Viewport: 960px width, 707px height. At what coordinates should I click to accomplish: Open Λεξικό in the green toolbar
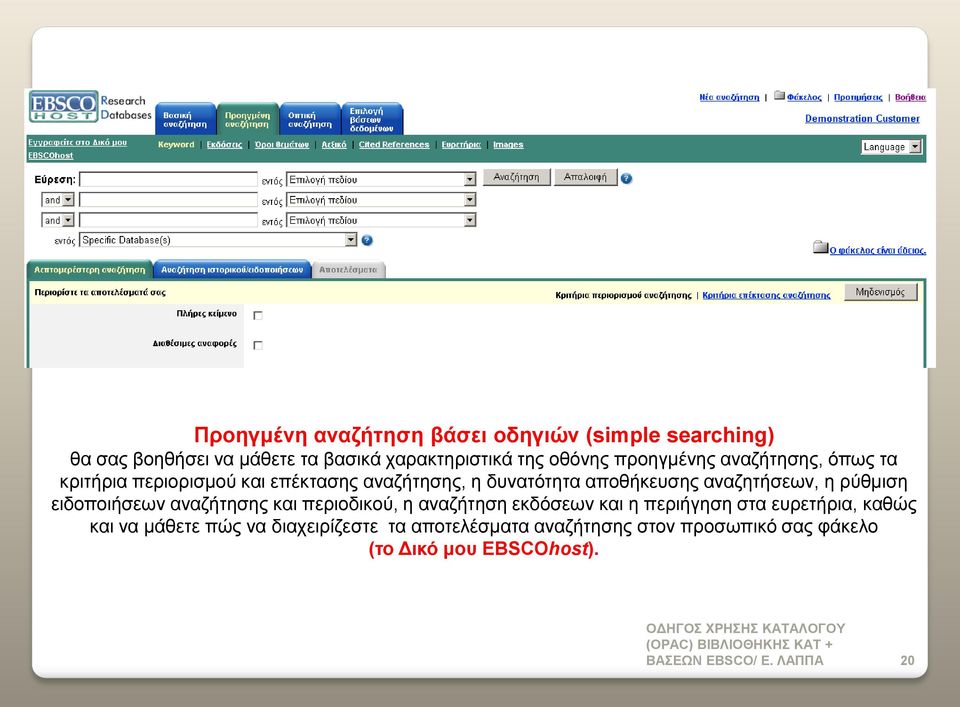[334, 144]
